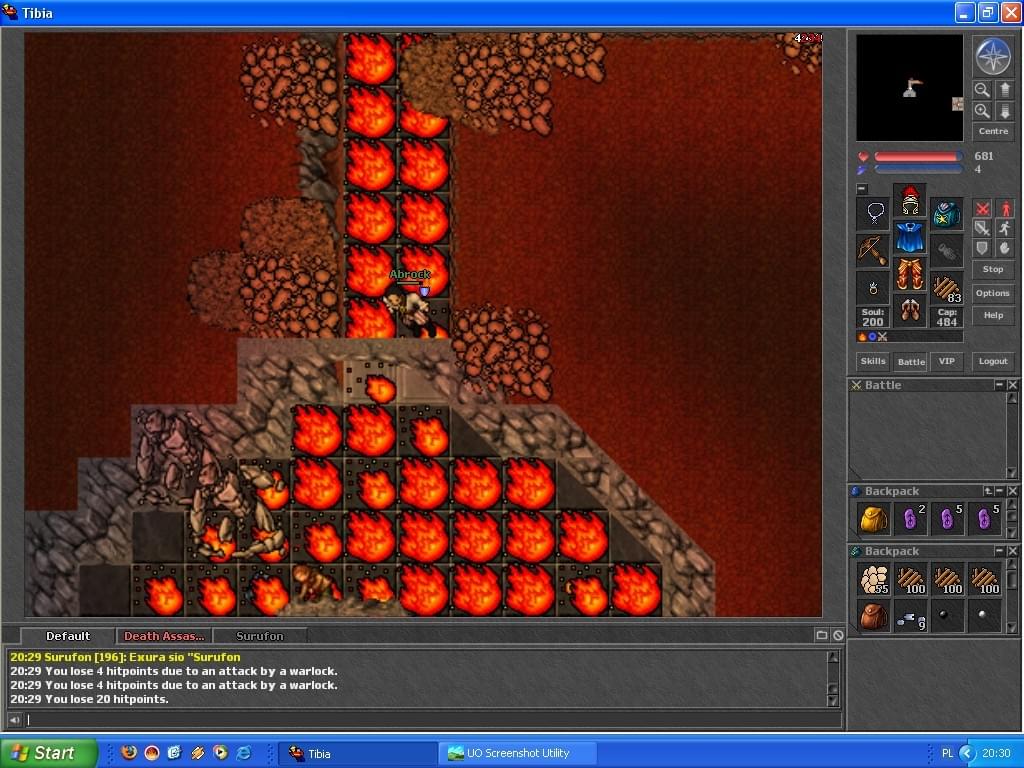The width and height of the screenshot is (1024, 768).
Task: Select the crossbow in the hand slot
Action: tap(873, 250)
